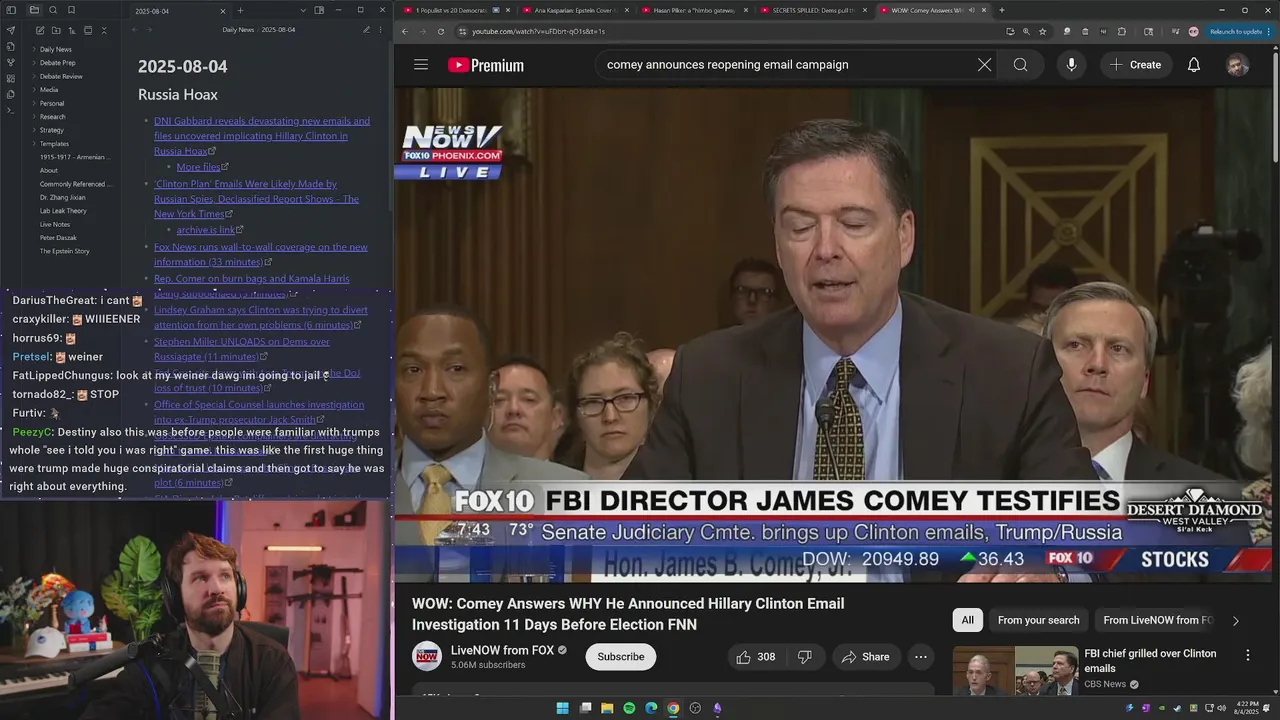Open 'The Epstein Story' note
This screenshot has height=720, width=1280.
click(65, 252)
